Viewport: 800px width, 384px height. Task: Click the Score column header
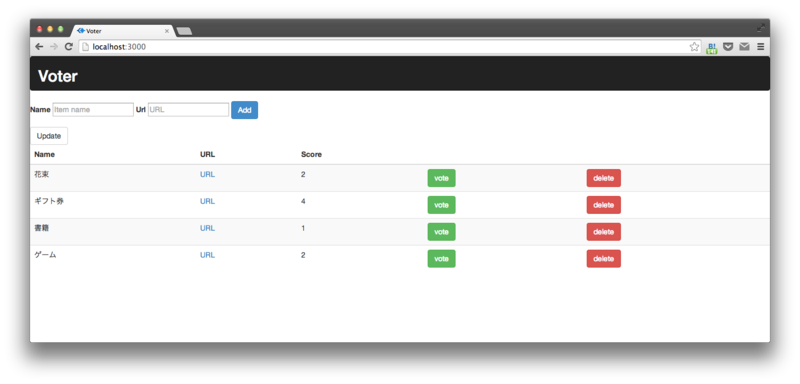click(311, 155)
